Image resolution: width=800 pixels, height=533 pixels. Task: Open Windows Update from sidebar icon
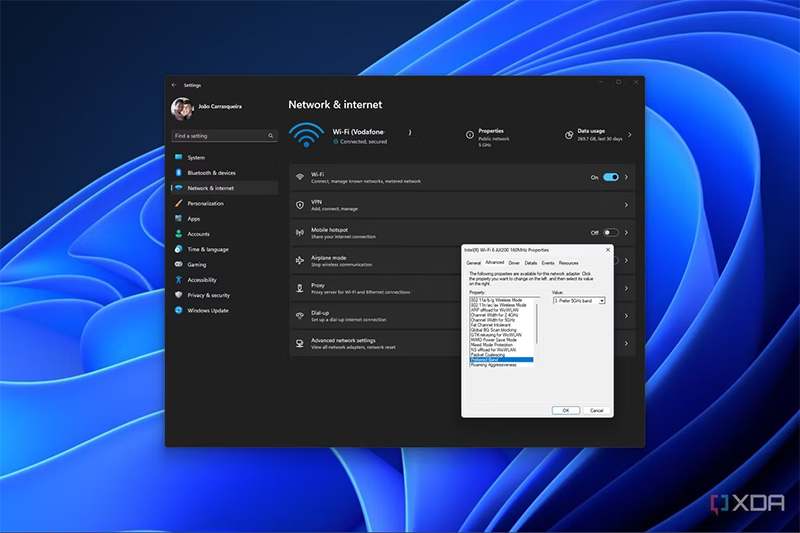point(179,311)
